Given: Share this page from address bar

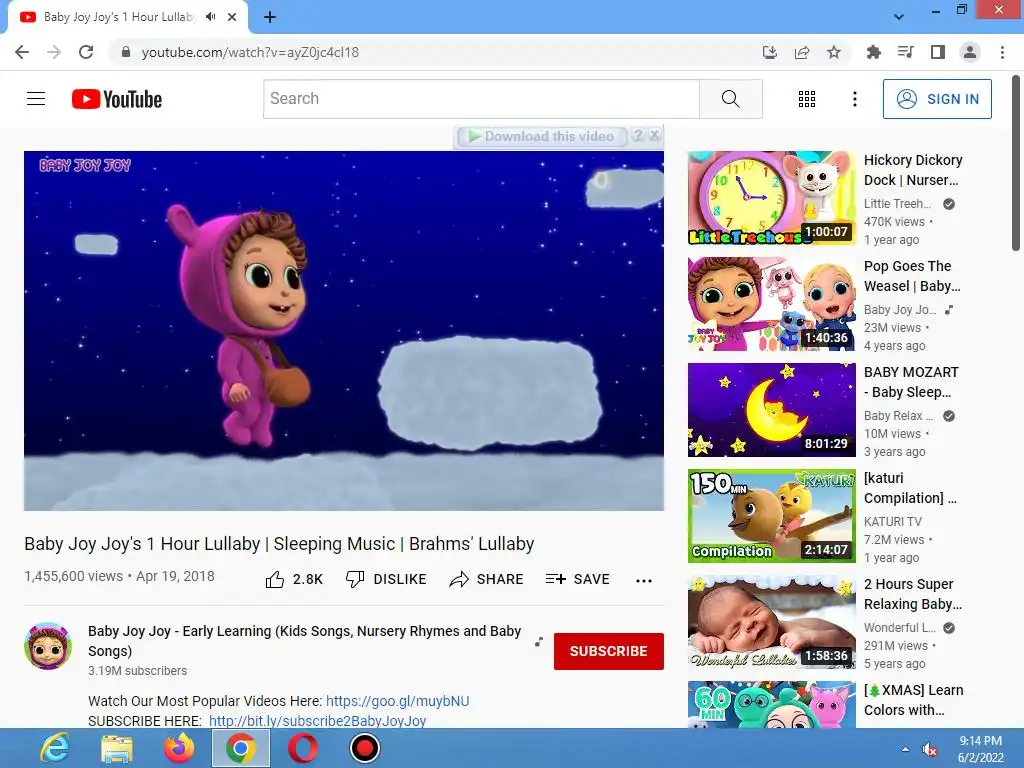Looking at the screenshot, I should (x=802, y=52).
